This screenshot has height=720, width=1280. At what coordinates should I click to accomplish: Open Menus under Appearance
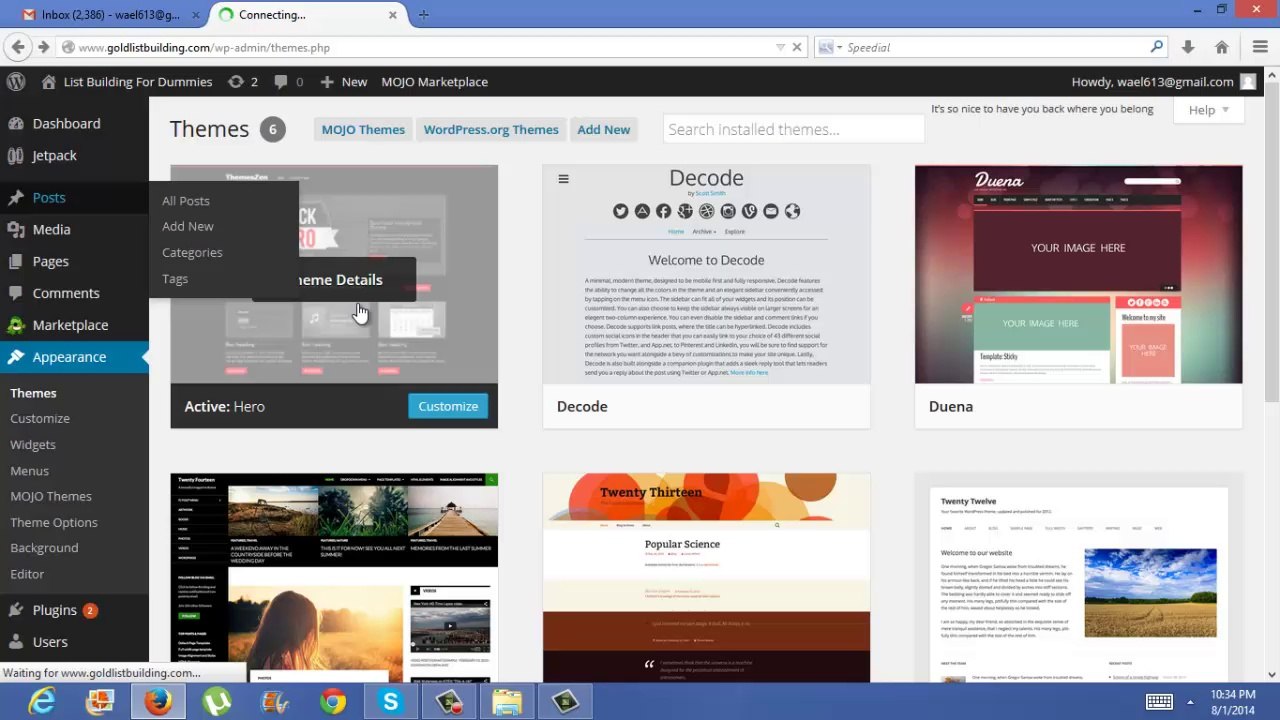[x=29, y=471]
